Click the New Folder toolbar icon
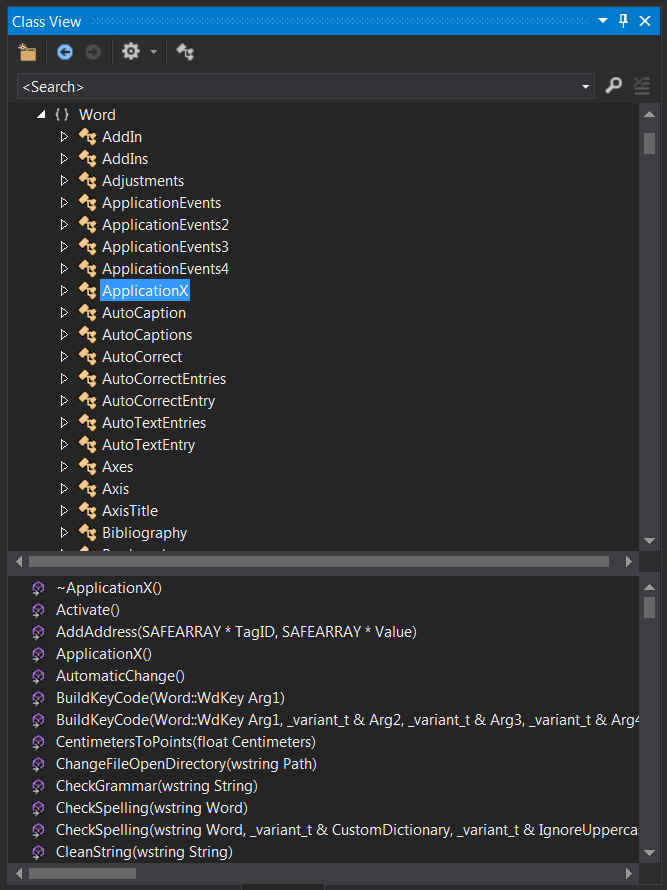 (x=27, y=52)
